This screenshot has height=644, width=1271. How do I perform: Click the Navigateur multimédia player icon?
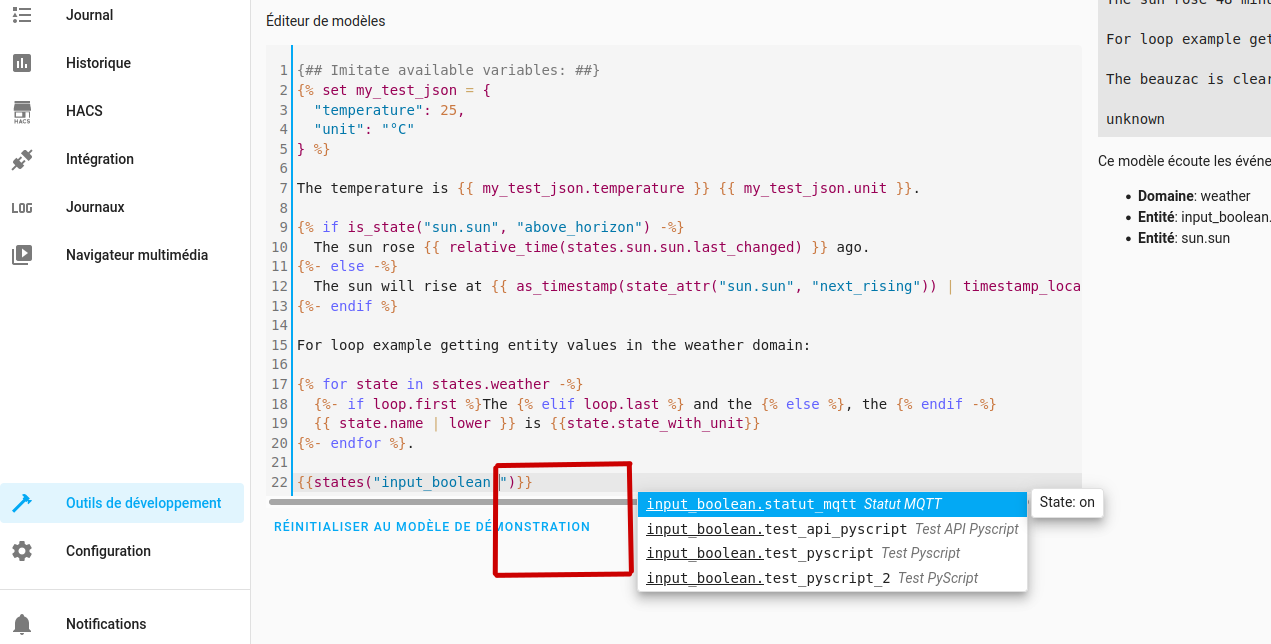(x=22, y=255)
